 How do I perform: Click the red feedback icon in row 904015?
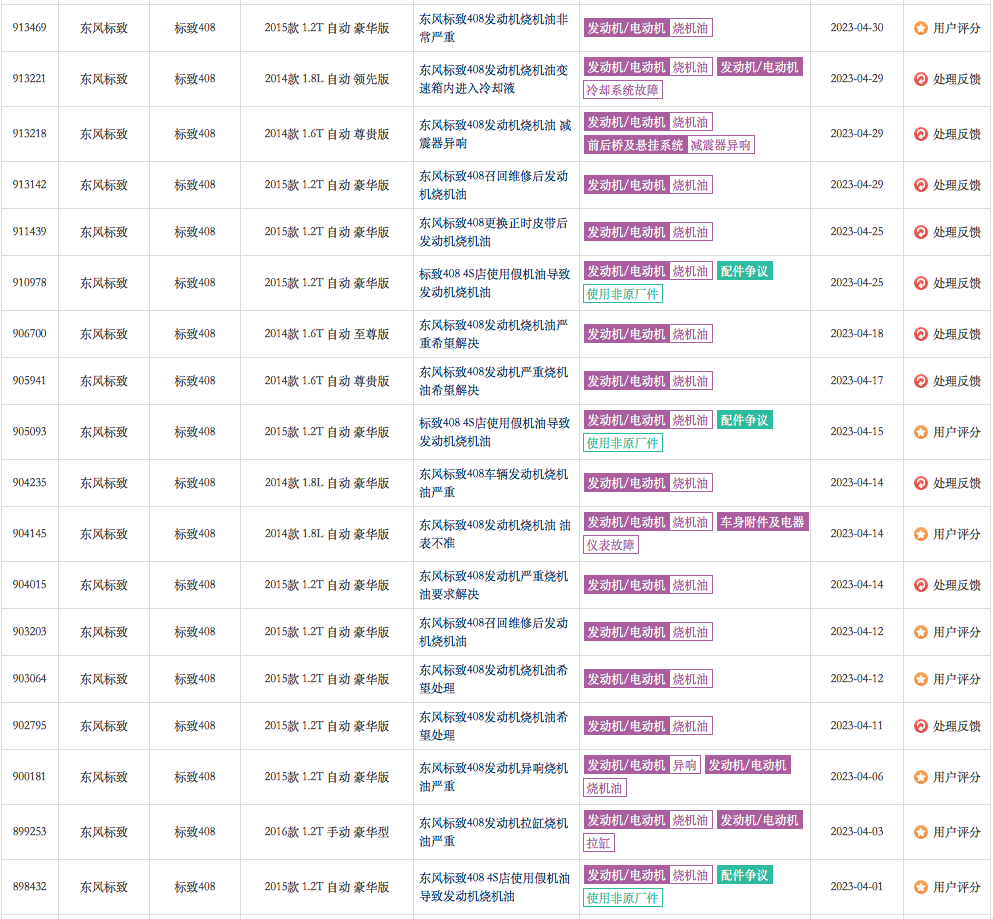click(921, 585)
